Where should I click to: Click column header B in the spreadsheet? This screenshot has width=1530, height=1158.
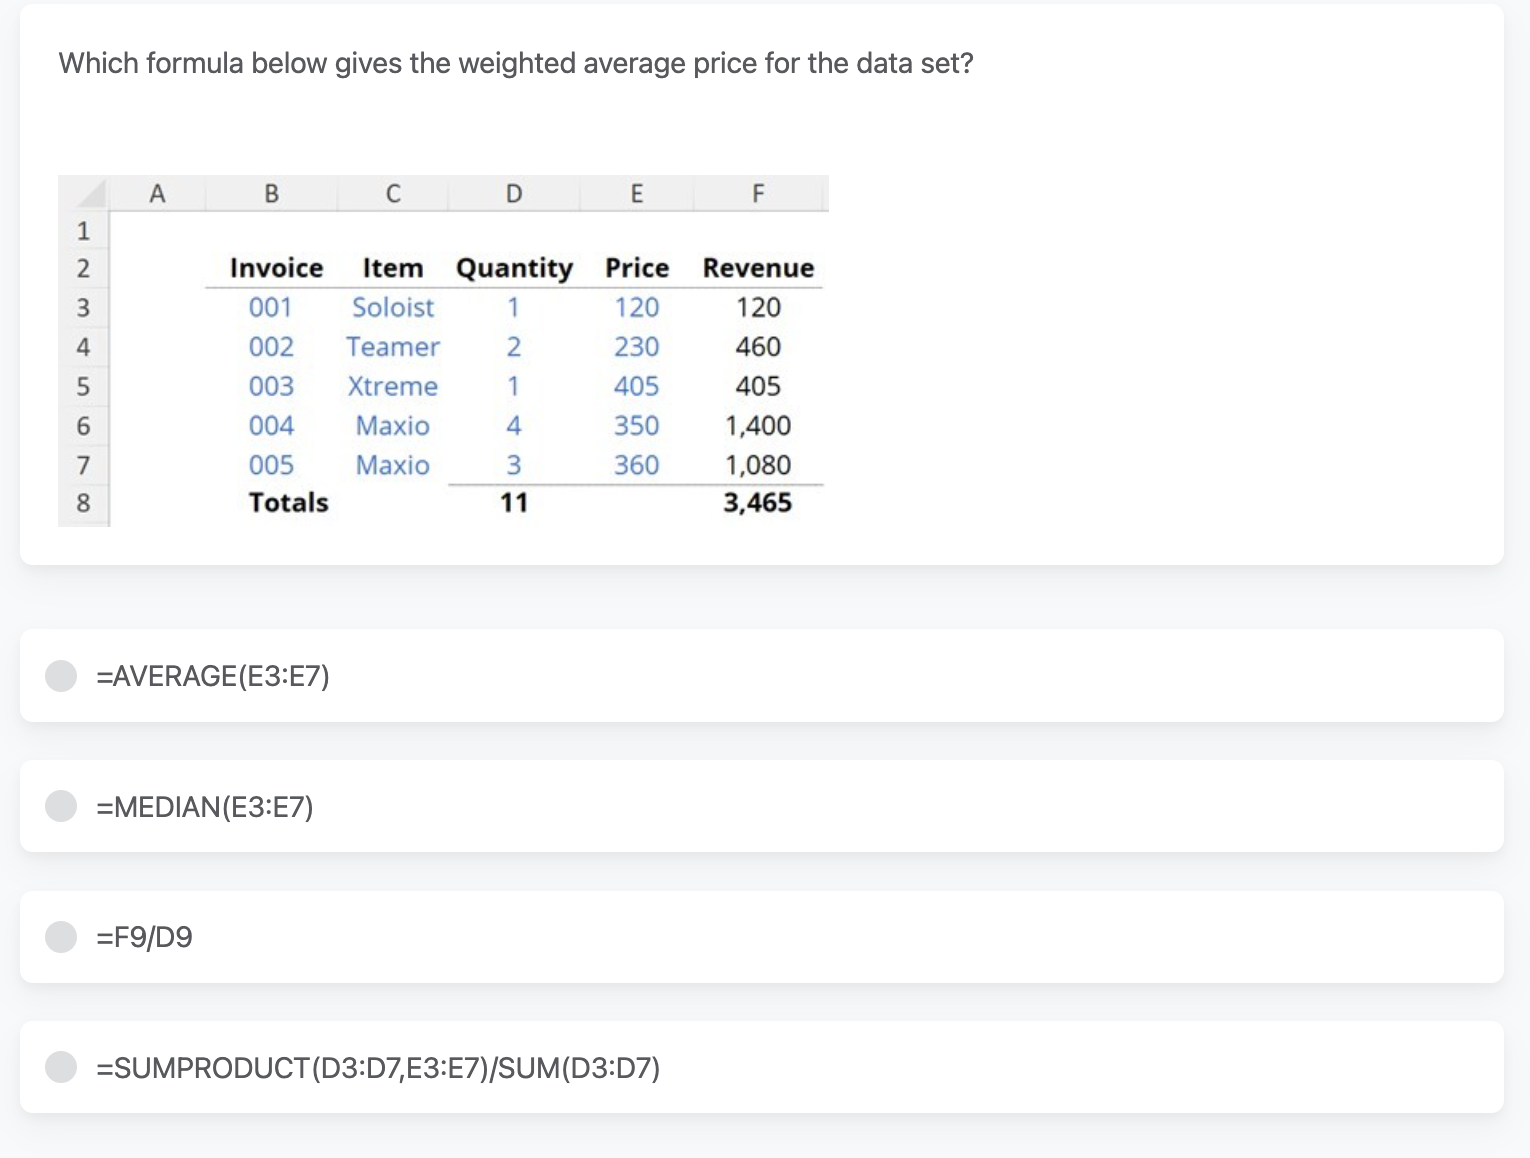tap(271, 193)
